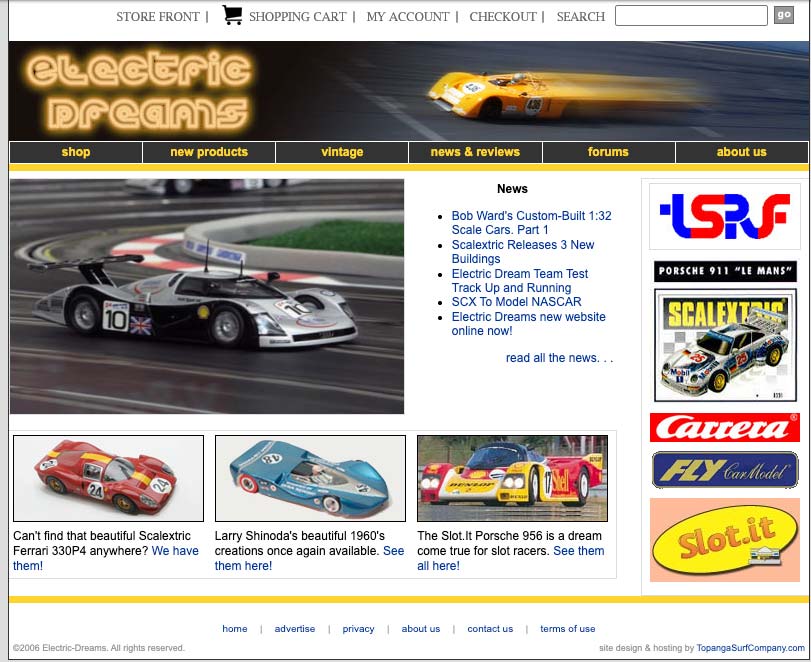Open the LSRF logo banner
This screenshot has height=662, width=811.
click(x=725, y=216)
